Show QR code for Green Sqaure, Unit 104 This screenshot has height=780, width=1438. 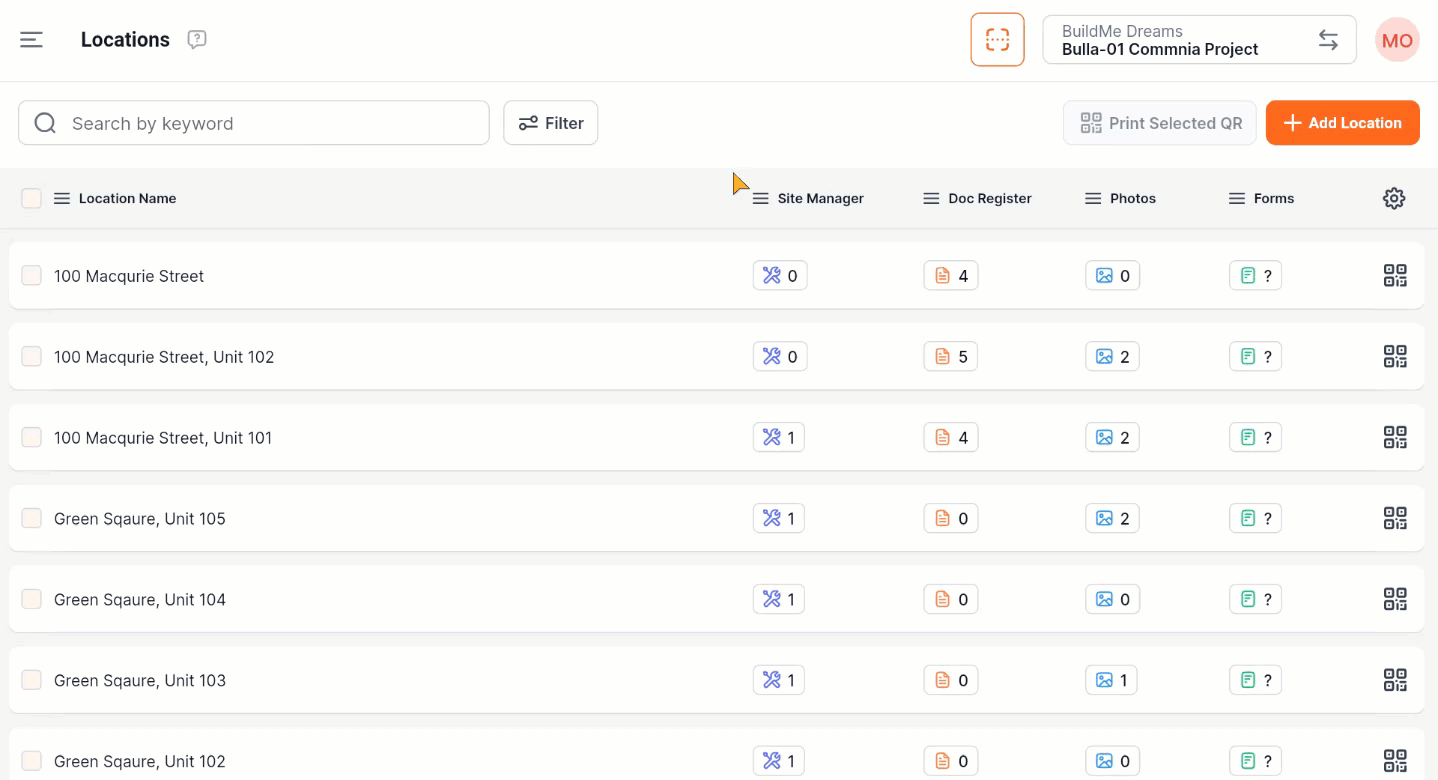[1395, 599]
